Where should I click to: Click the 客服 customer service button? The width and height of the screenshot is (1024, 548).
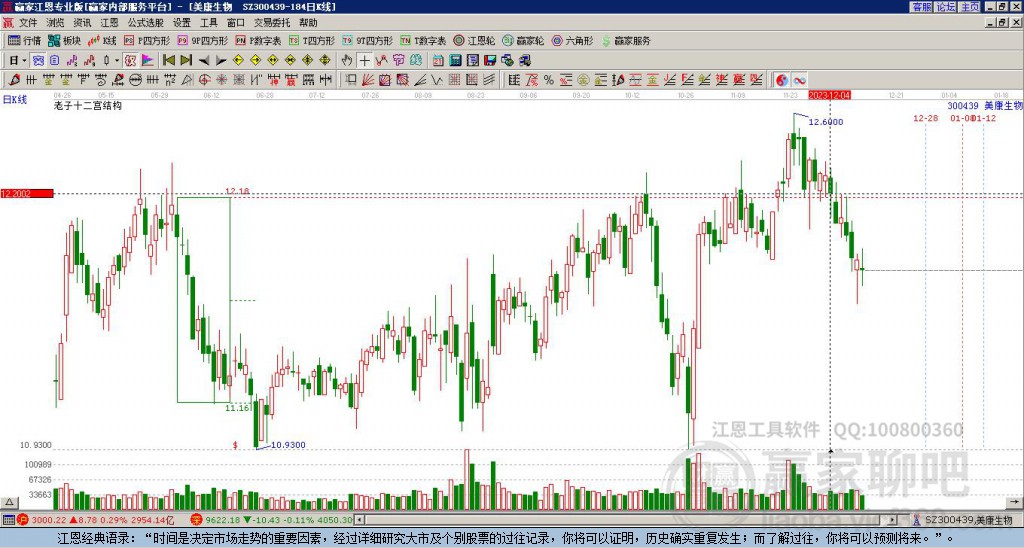921,7
